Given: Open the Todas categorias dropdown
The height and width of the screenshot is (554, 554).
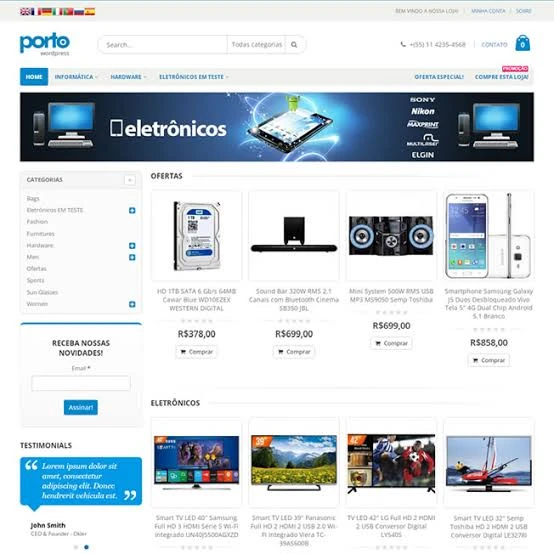Looking at the screenshot, I should pos(257,45).
